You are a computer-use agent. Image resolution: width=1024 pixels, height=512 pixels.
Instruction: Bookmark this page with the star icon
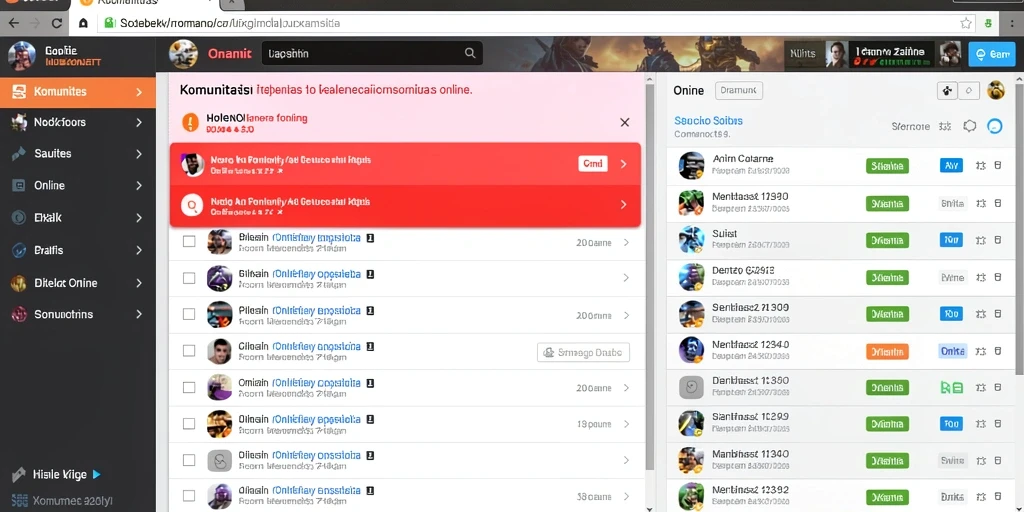coord(966,23)
